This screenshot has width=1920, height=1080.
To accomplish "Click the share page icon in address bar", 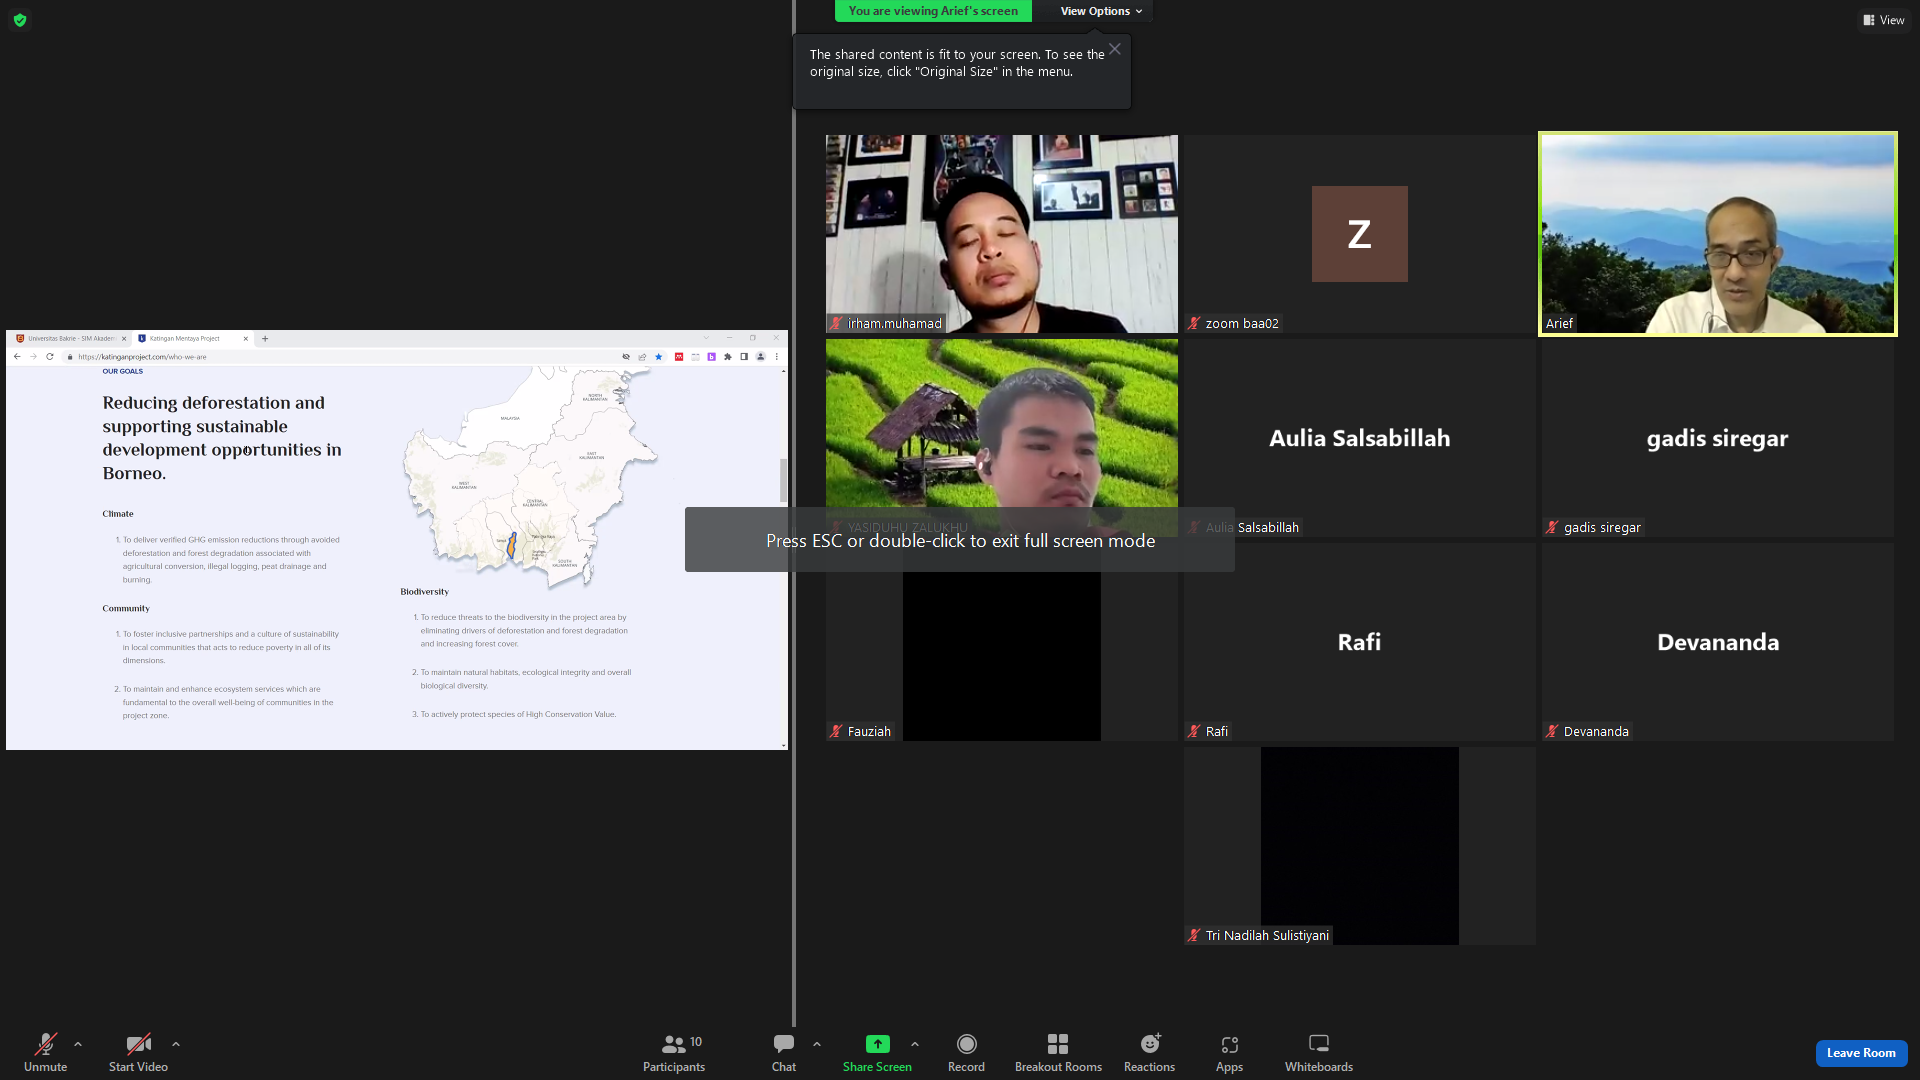I will [642, 357].
